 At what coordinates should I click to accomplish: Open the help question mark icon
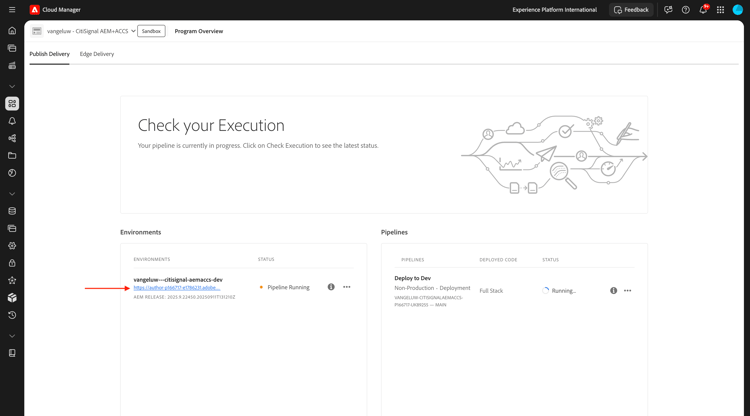pyautogui.click(x=686, y=10)
